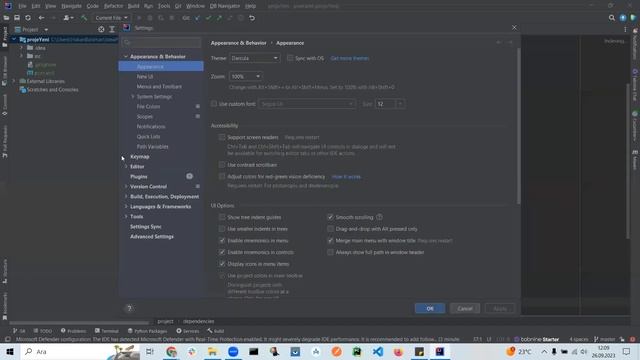Open File Explorer from the taskbar
The height and width of the screenshot is (360, 640).
(212, 351)
